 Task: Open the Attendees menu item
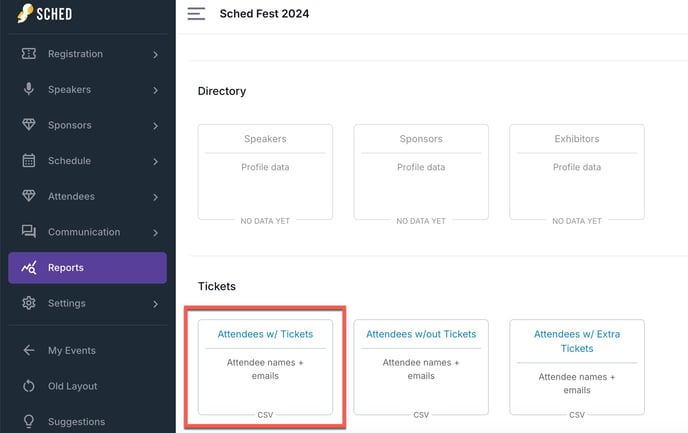pos(87,196)
